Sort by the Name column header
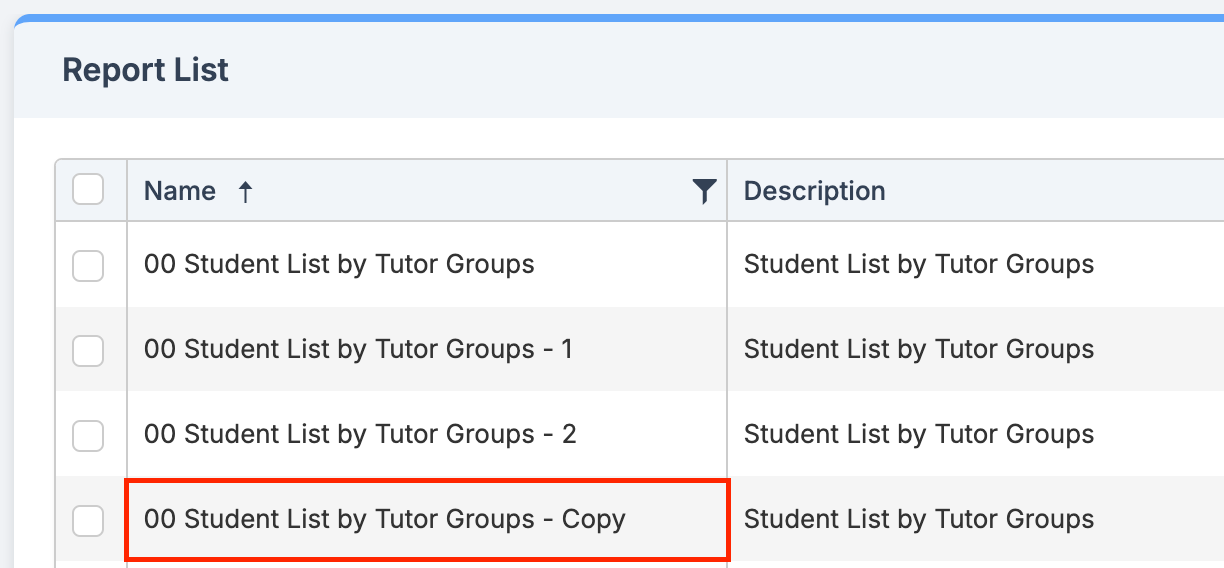 tap(180, 191)
